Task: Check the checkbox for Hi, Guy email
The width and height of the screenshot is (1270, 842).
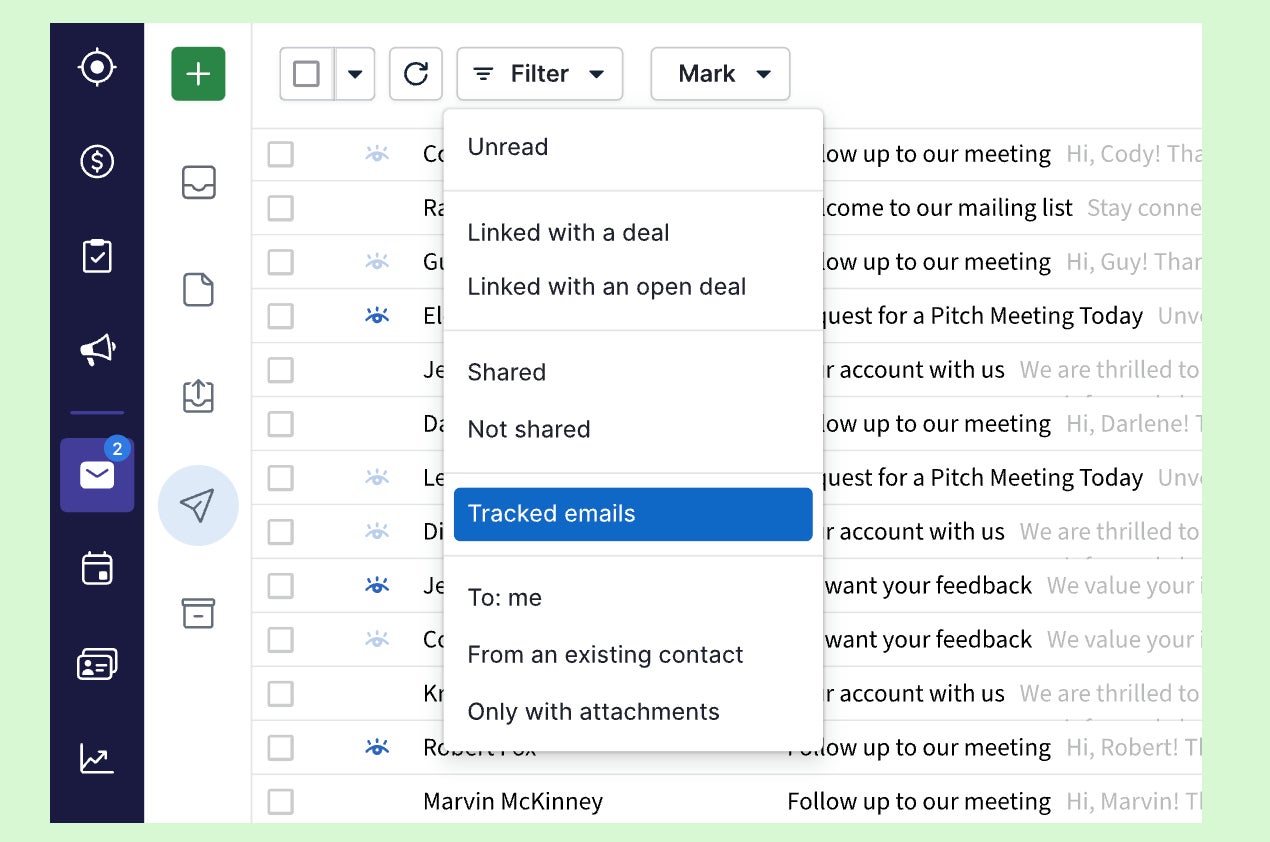Action: pyautogui.click(x=280, y=262)
